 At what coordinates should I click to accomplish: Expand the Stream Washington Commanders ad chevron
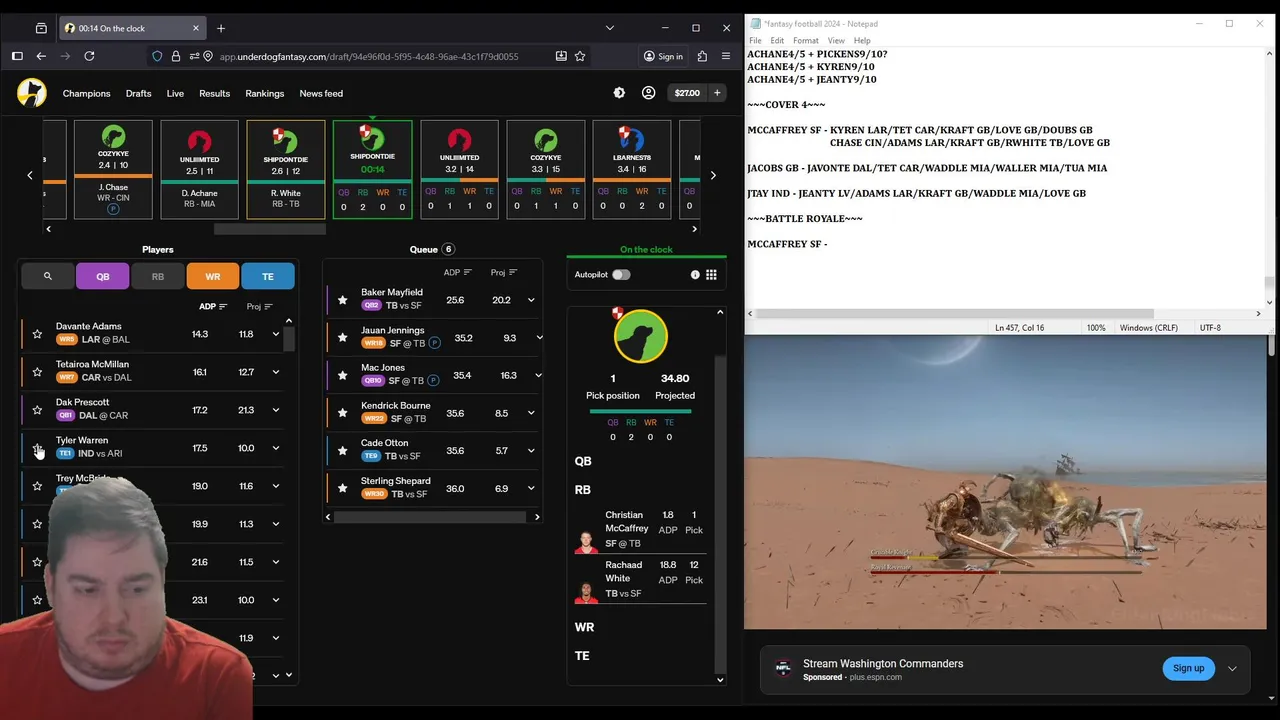[1232, 668]
